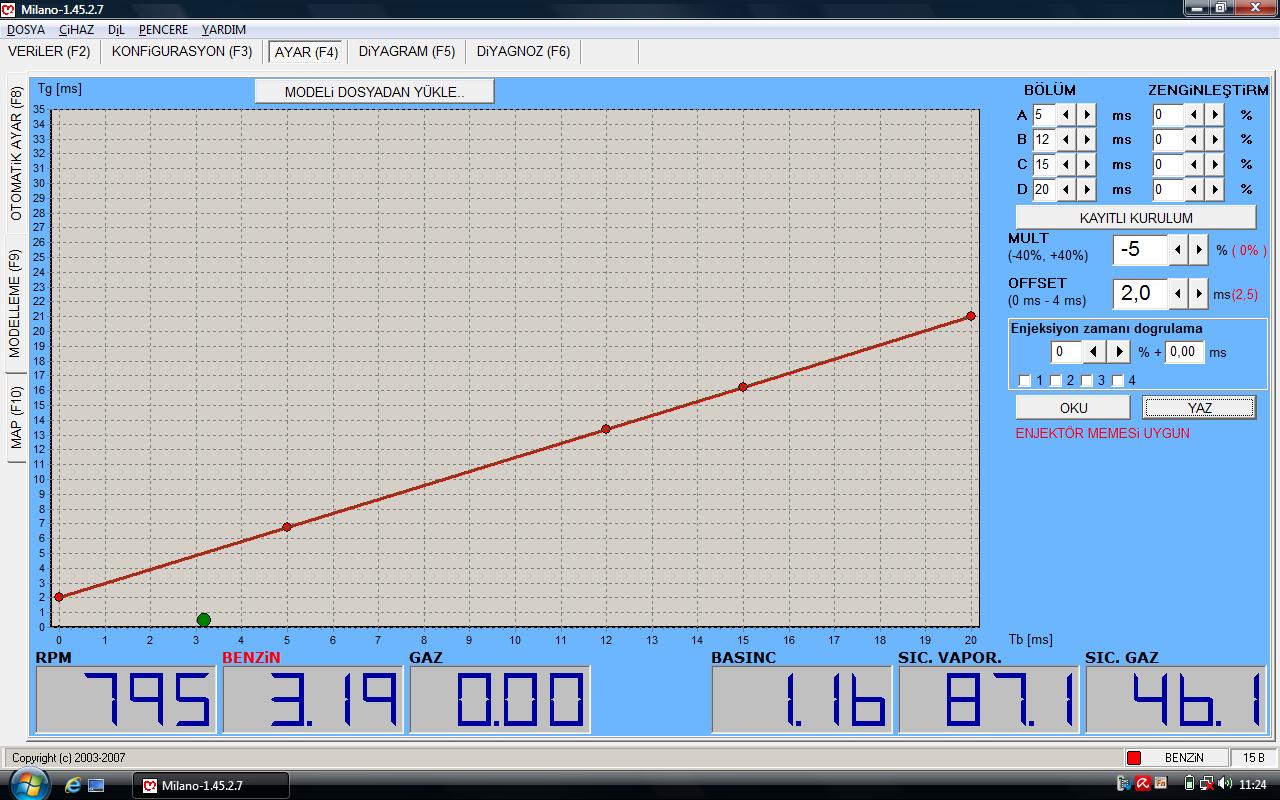Focus the 0,00 ms correction field

click(x=1184, y=352)
